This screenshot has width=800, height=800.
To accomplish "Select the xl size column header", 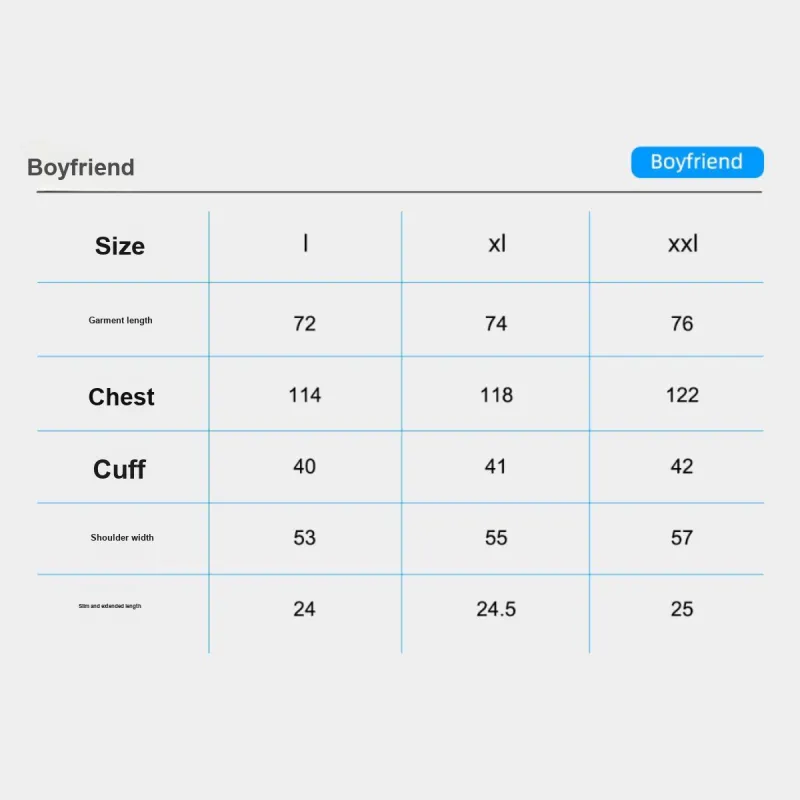I will [x=496, y=243].
